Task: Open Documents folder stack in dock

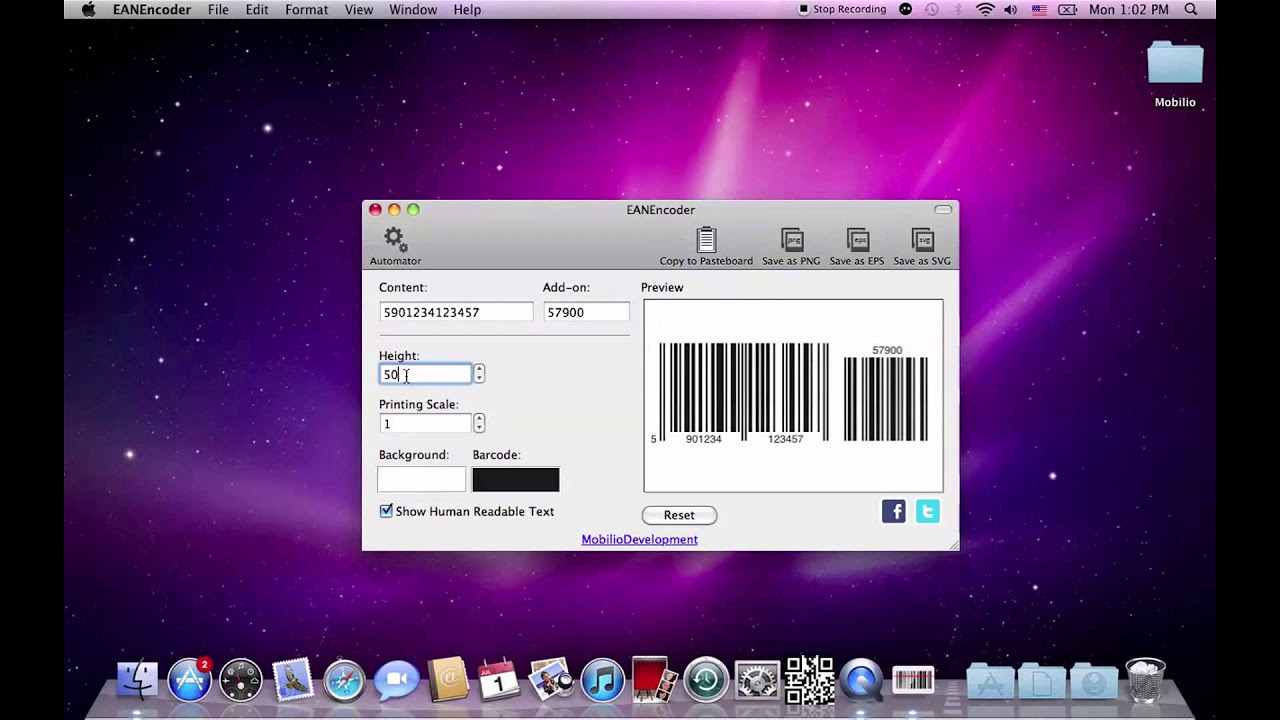Action: (x=1042, y=682)
